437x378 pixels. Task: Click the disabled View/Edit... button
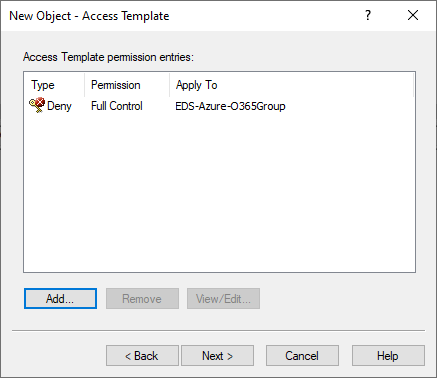[x=223, y=298]
